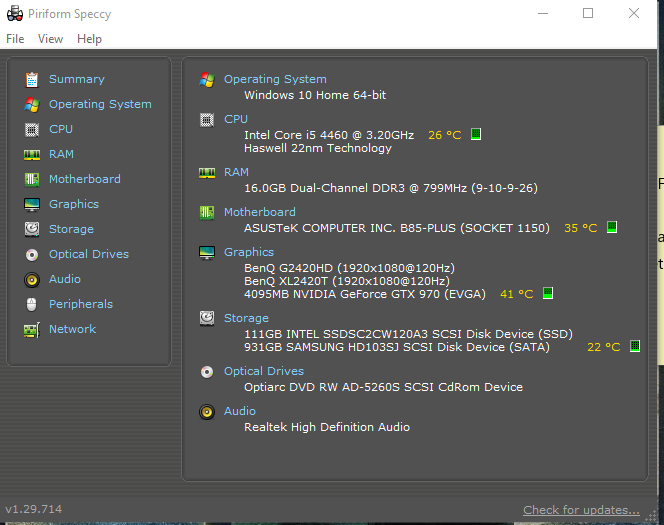Click the Motherboard icon in summary panel
The image size is (664, 525).
click(207, 213)
